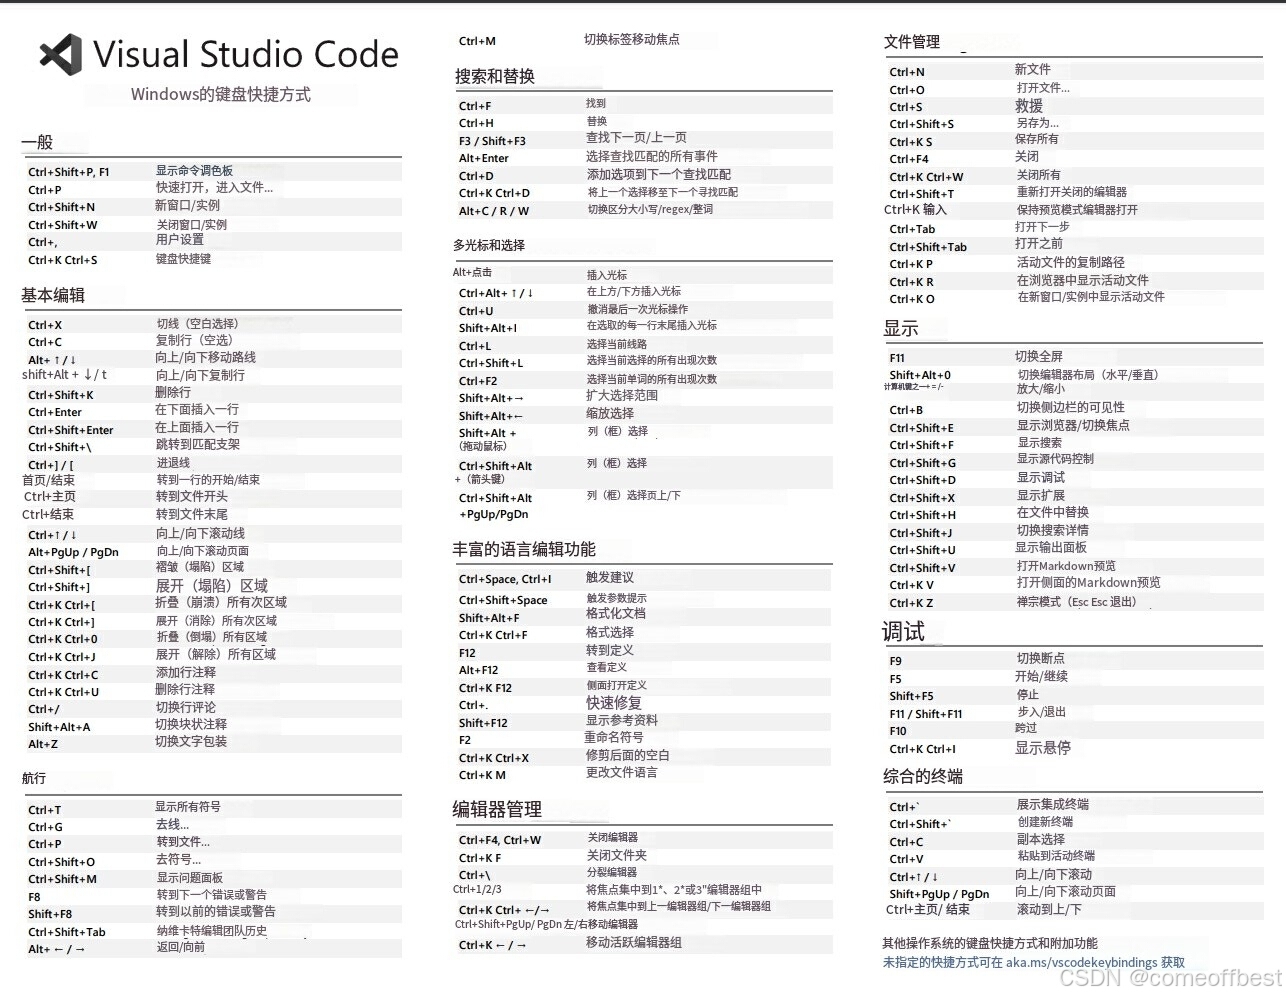Select the shortcut 'Ctrl+N'
The height and width of the screenshot is (999, 1286).
tap(907, 72)
